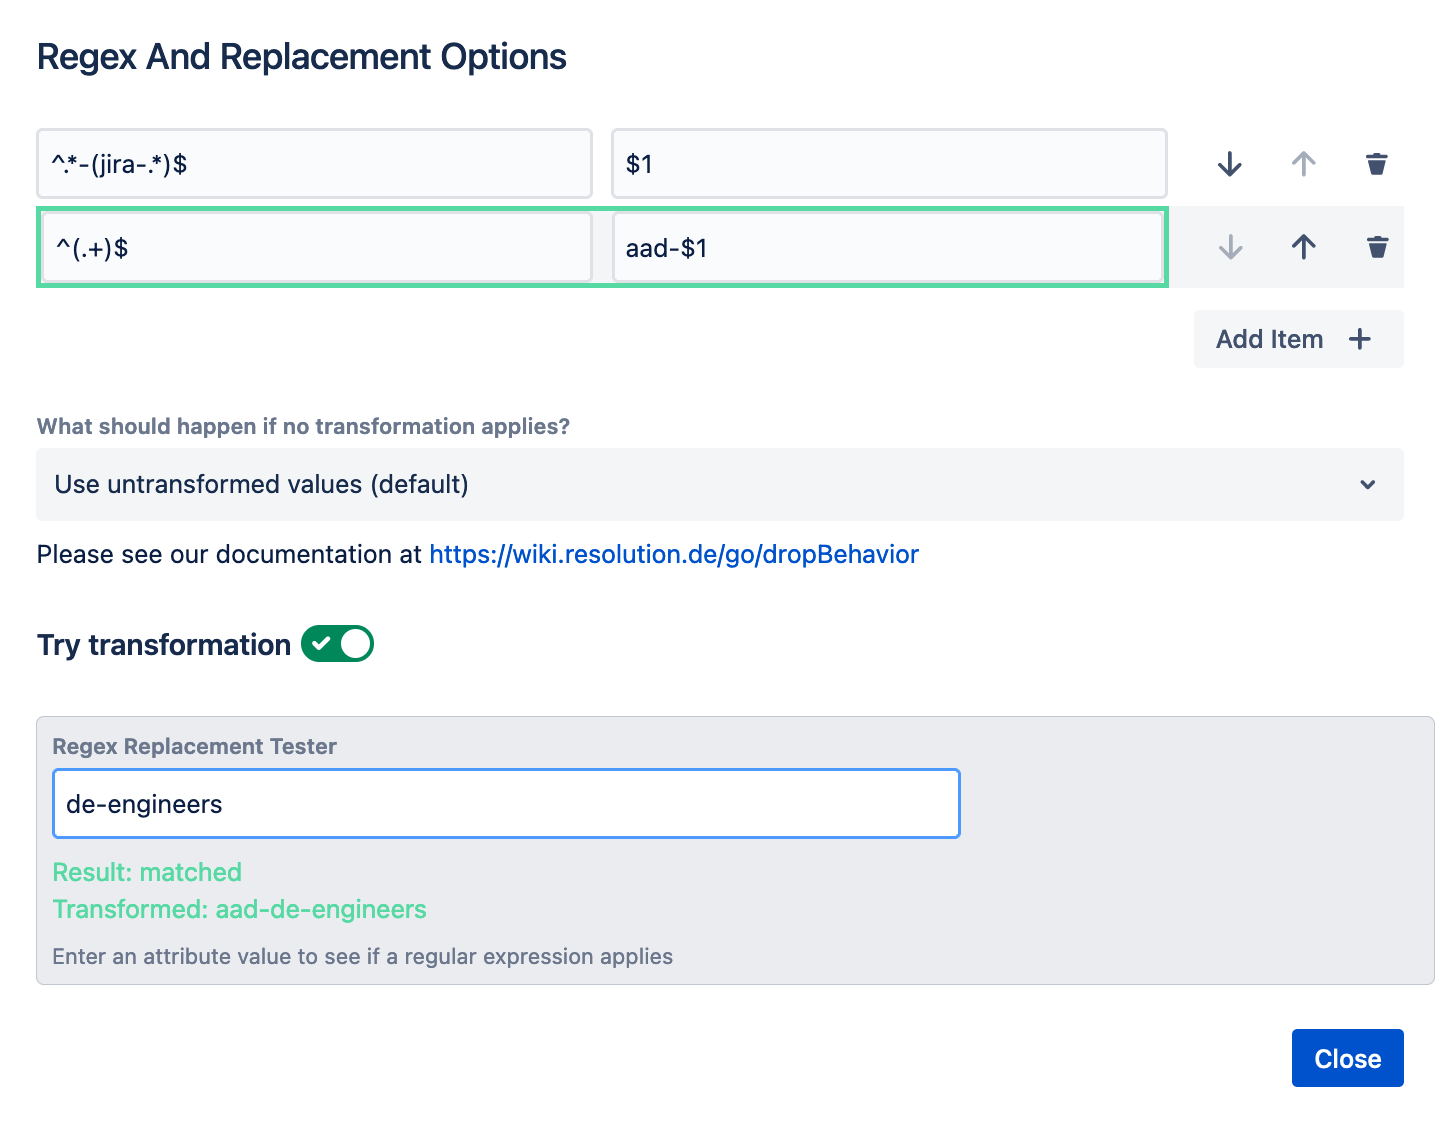Screen dimensions: 1444x1126
Task: Move the jira regex row down
Action: [1230, 164]
